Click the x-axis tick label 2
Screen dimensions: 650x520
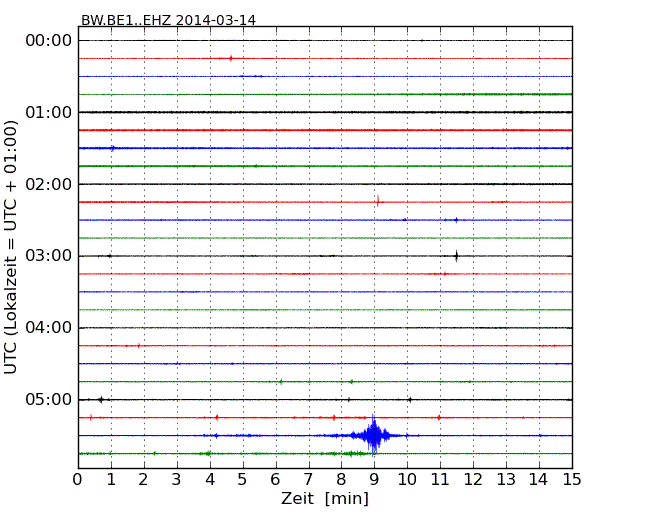coord(143,480)
